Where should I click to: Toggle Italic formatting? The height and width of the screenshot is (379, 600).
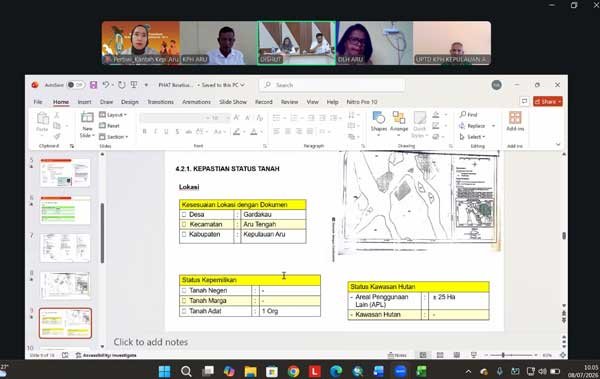tap(155, 132)
